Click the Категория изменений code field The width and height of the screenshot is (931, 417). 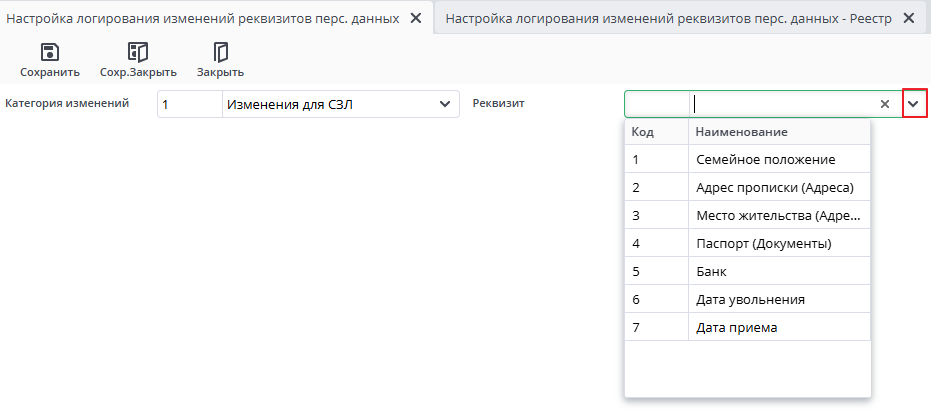190,105
